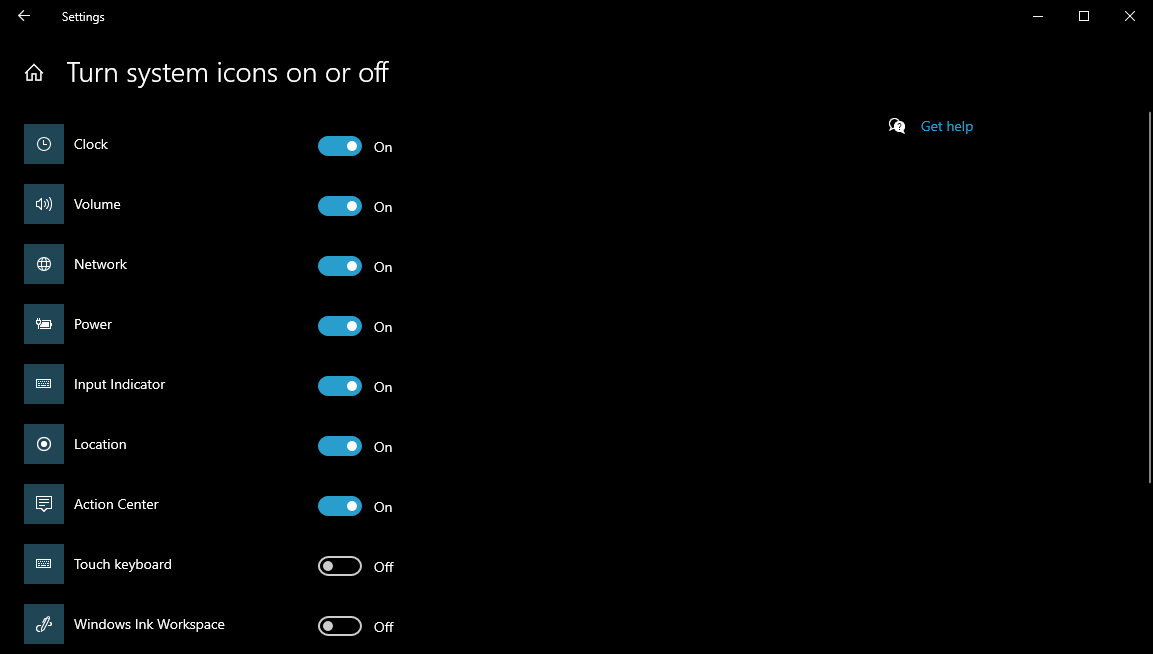Viewport: 1153px width, 654px height.
Task: Toggle the Action Center switch off
Action: pos(340,506)
